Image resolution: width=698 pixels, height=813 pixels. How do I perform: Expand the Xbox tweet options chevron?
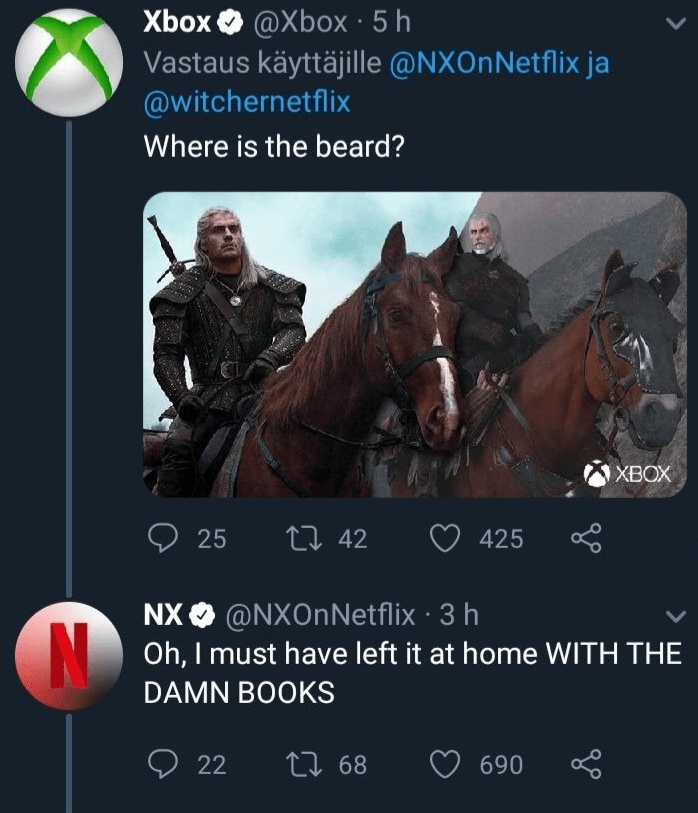pos(674,28)
